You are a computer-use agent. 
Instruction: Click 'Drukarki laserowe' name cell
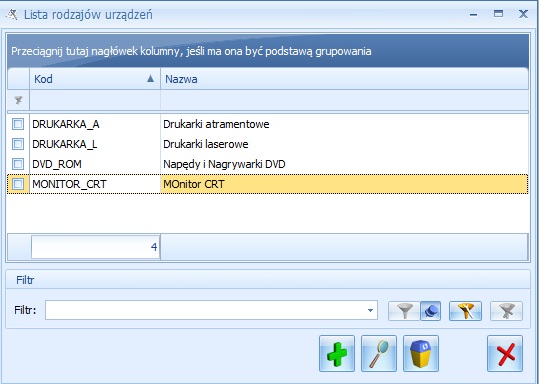click(x=344, y=144)
